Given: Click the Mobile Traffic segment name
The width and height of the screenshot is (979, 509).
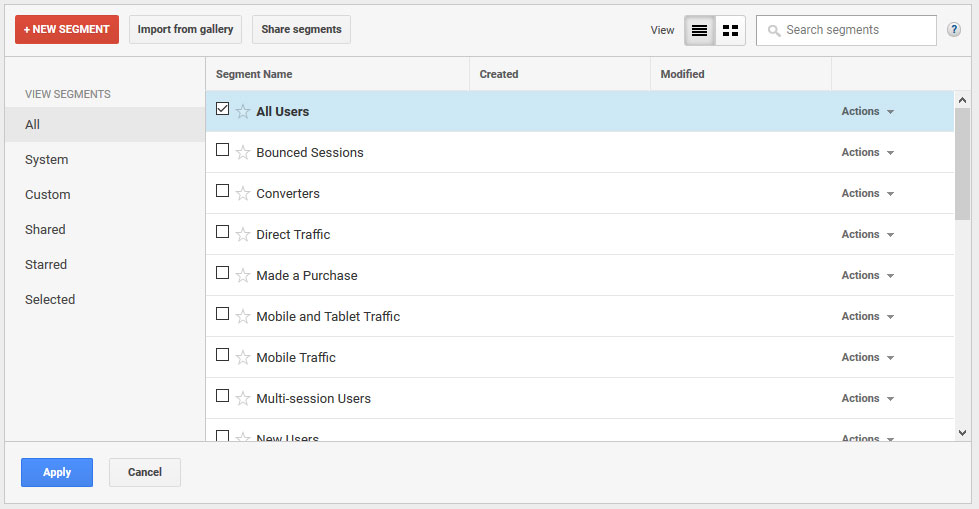Looking at the screenshot, I should pyautogui.click(x=296, y=357).
